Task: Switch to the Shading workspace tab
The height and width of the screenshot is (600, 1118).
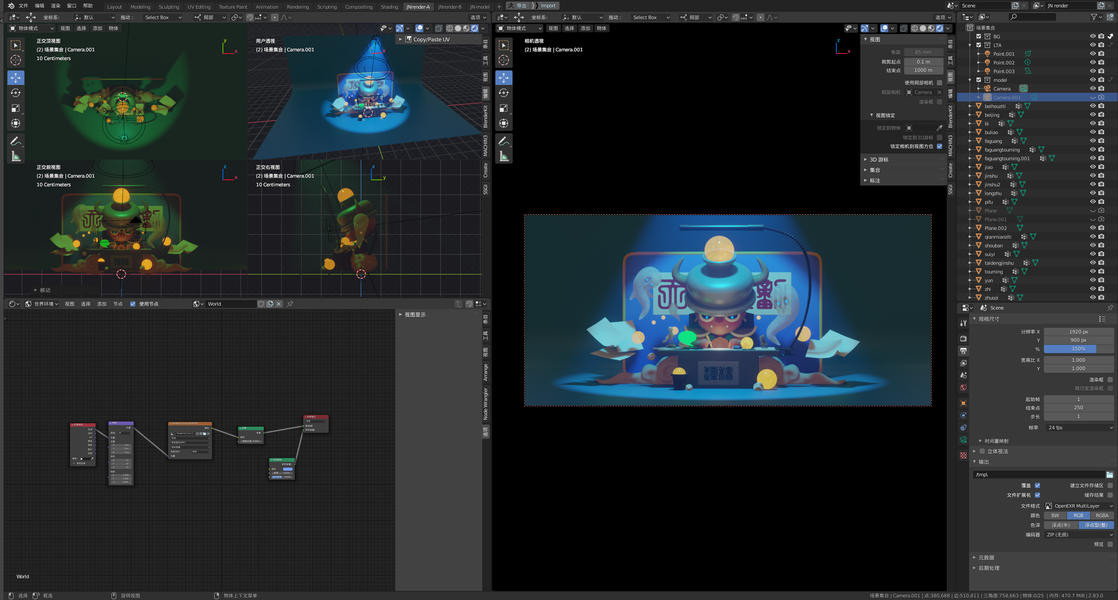Action: tap(389, 6)
